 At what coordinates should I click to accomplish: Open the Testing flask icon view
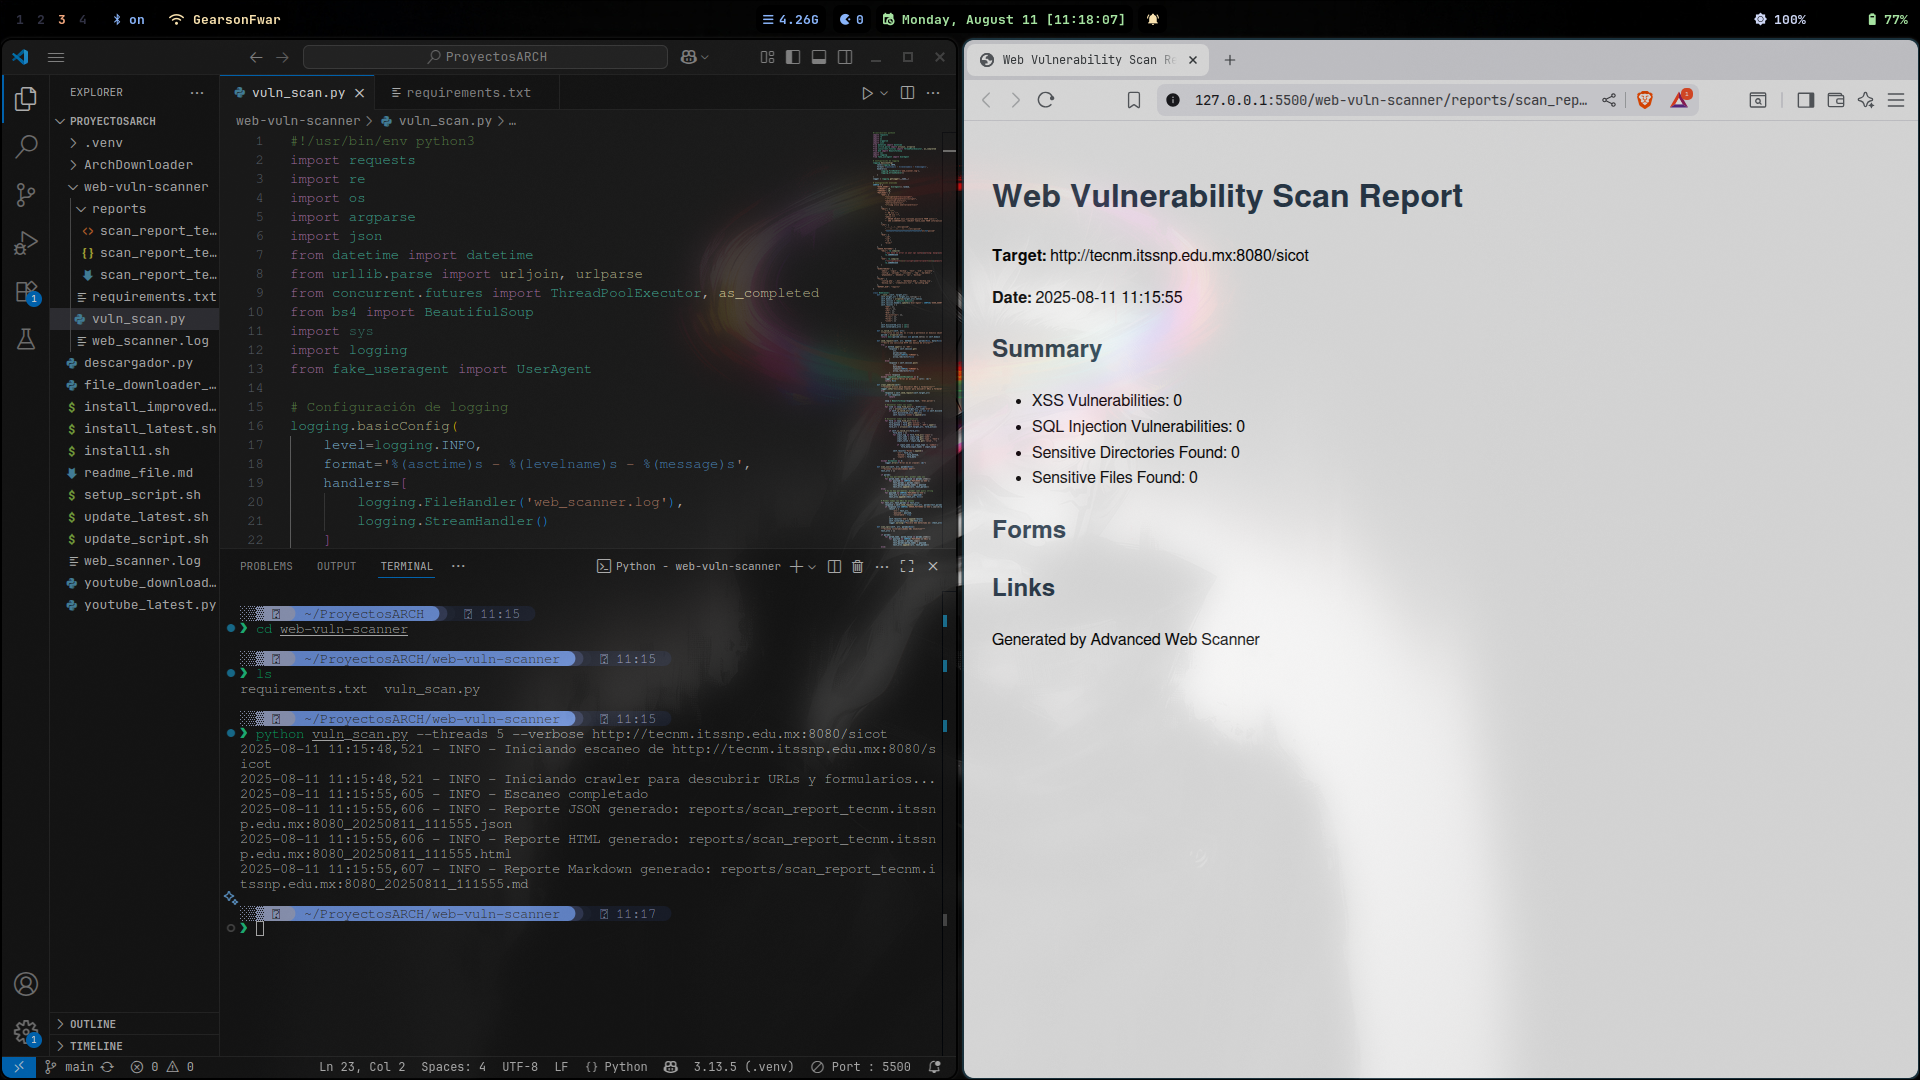click(x=26, y=340)
